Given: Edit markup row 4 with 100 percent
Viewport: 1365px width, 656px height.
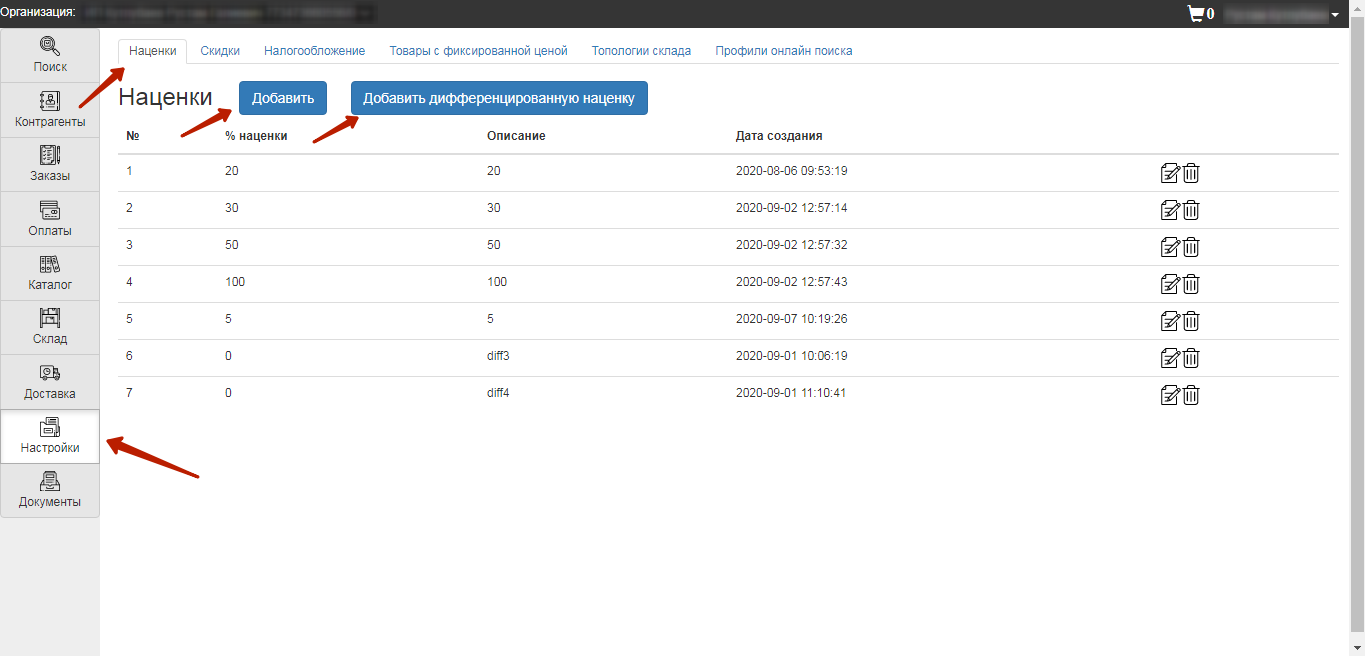Looking at the screenshot, I should (1170, 284).
